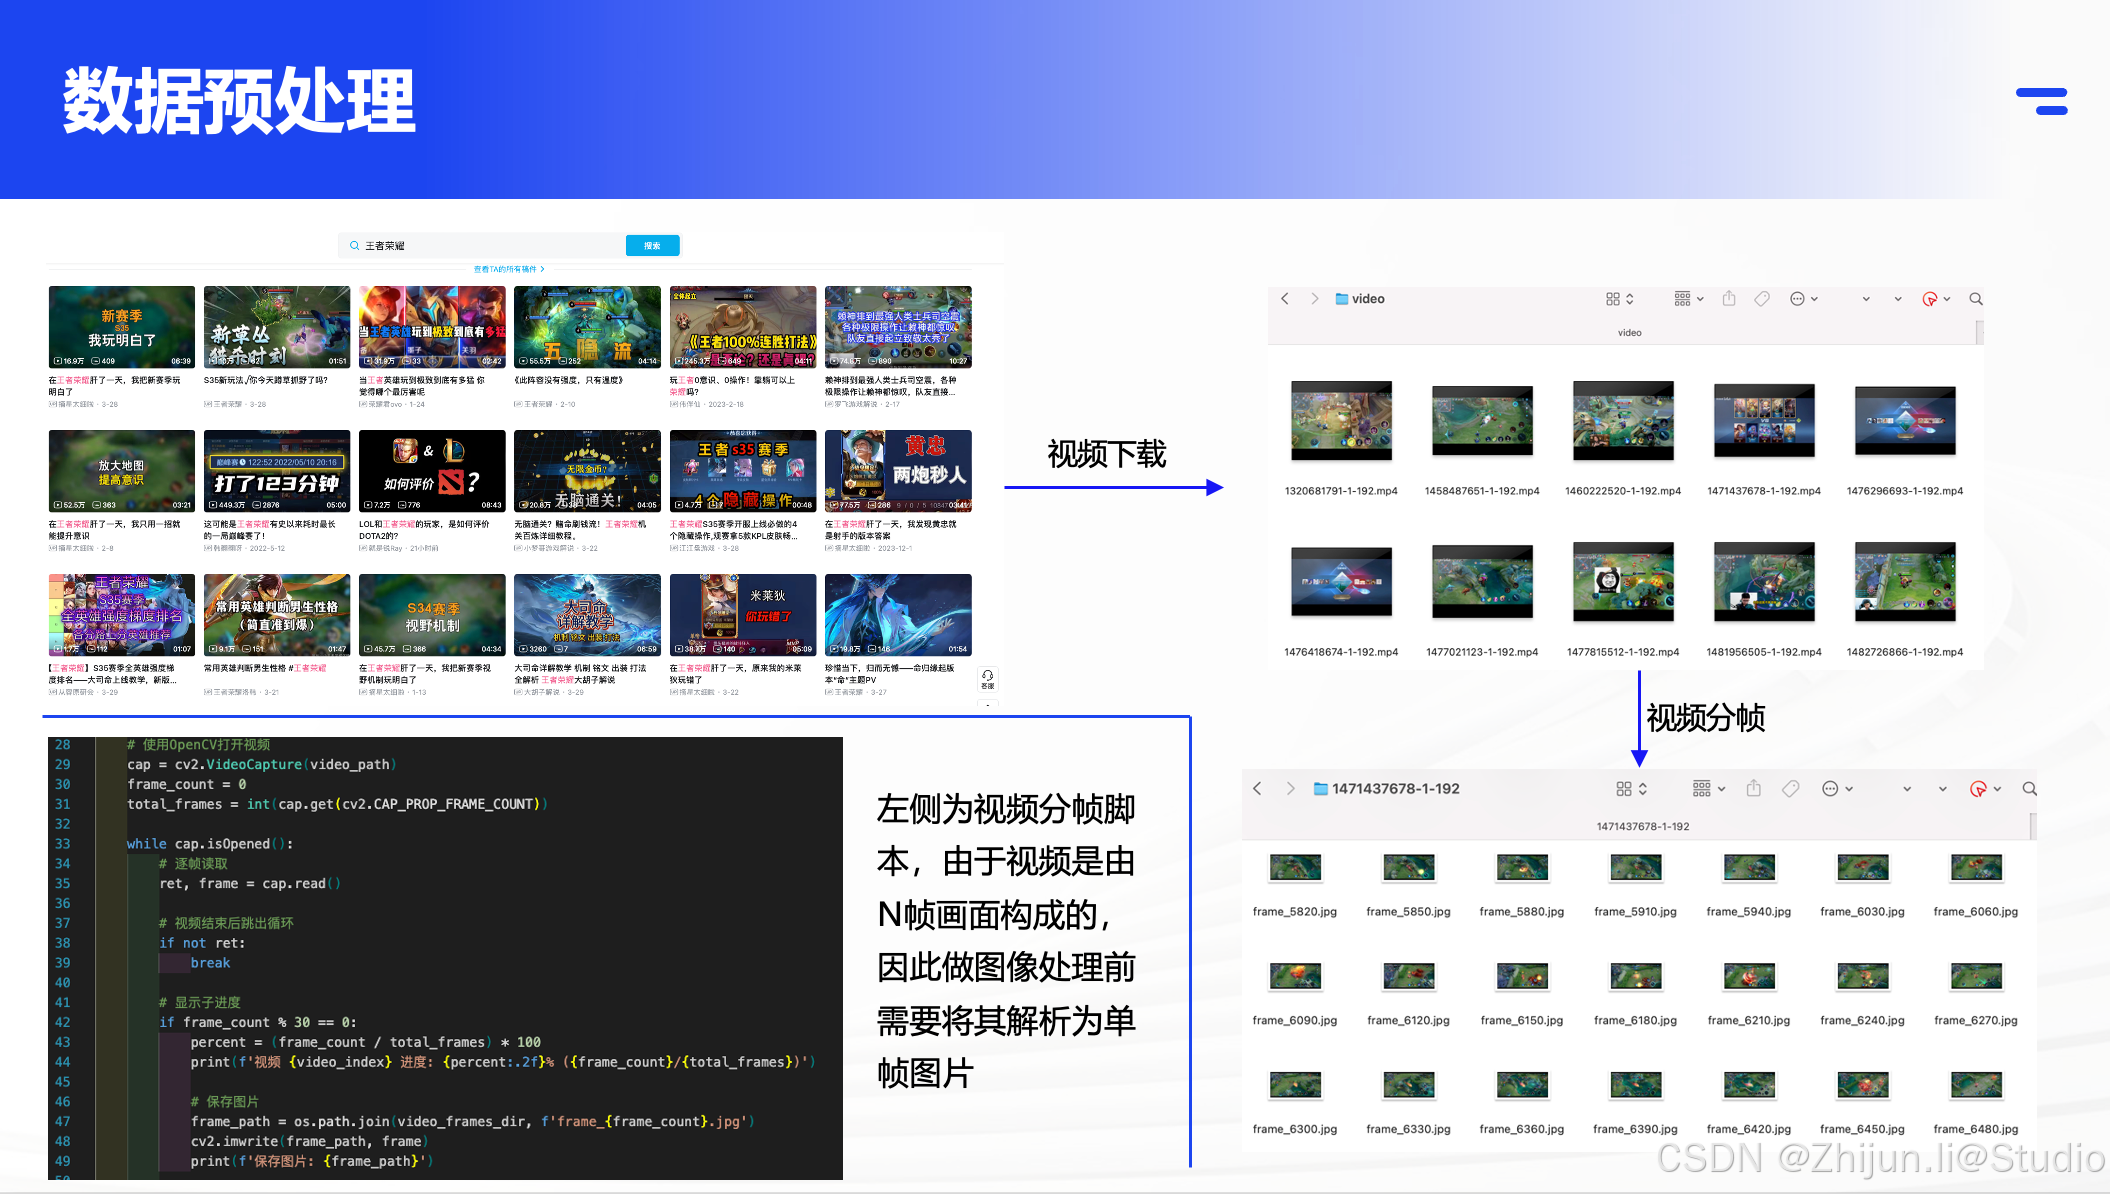
Task: Go back in 1471437678-1-192 Finder window
Action: [x=1258, y=789]
